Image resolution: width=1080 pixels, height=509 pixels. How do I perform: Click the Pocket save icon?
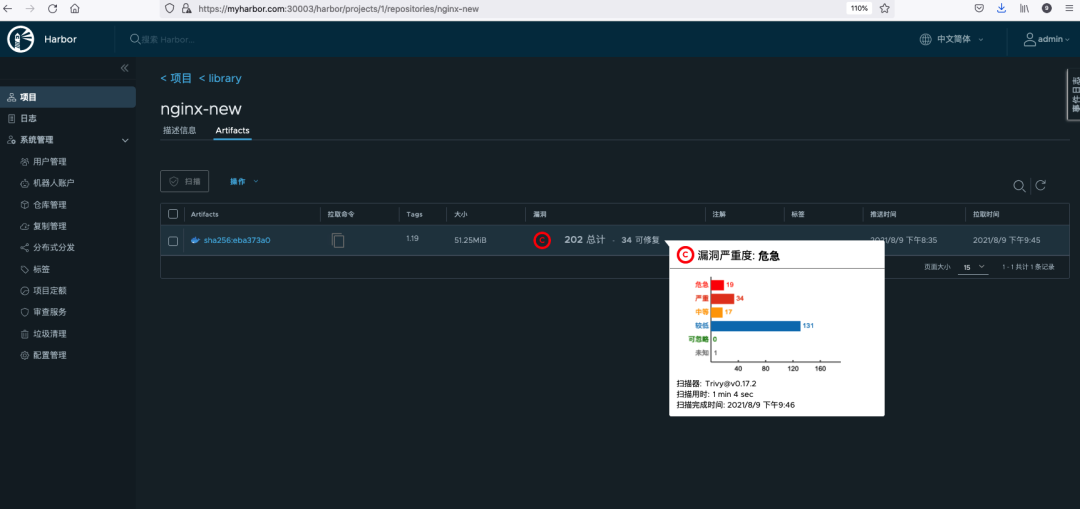point(979,8)
